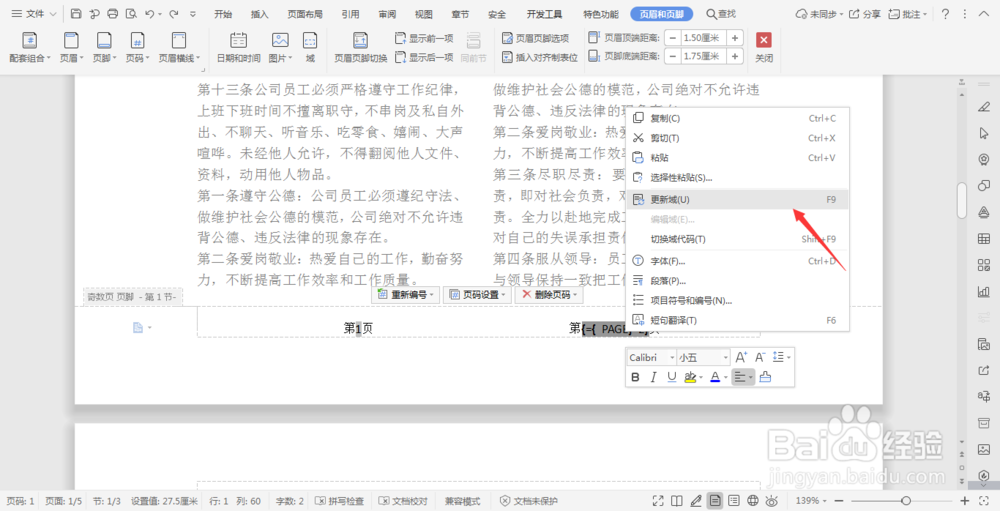Switch to full screen view in status bar

click(x=658, y=501)
